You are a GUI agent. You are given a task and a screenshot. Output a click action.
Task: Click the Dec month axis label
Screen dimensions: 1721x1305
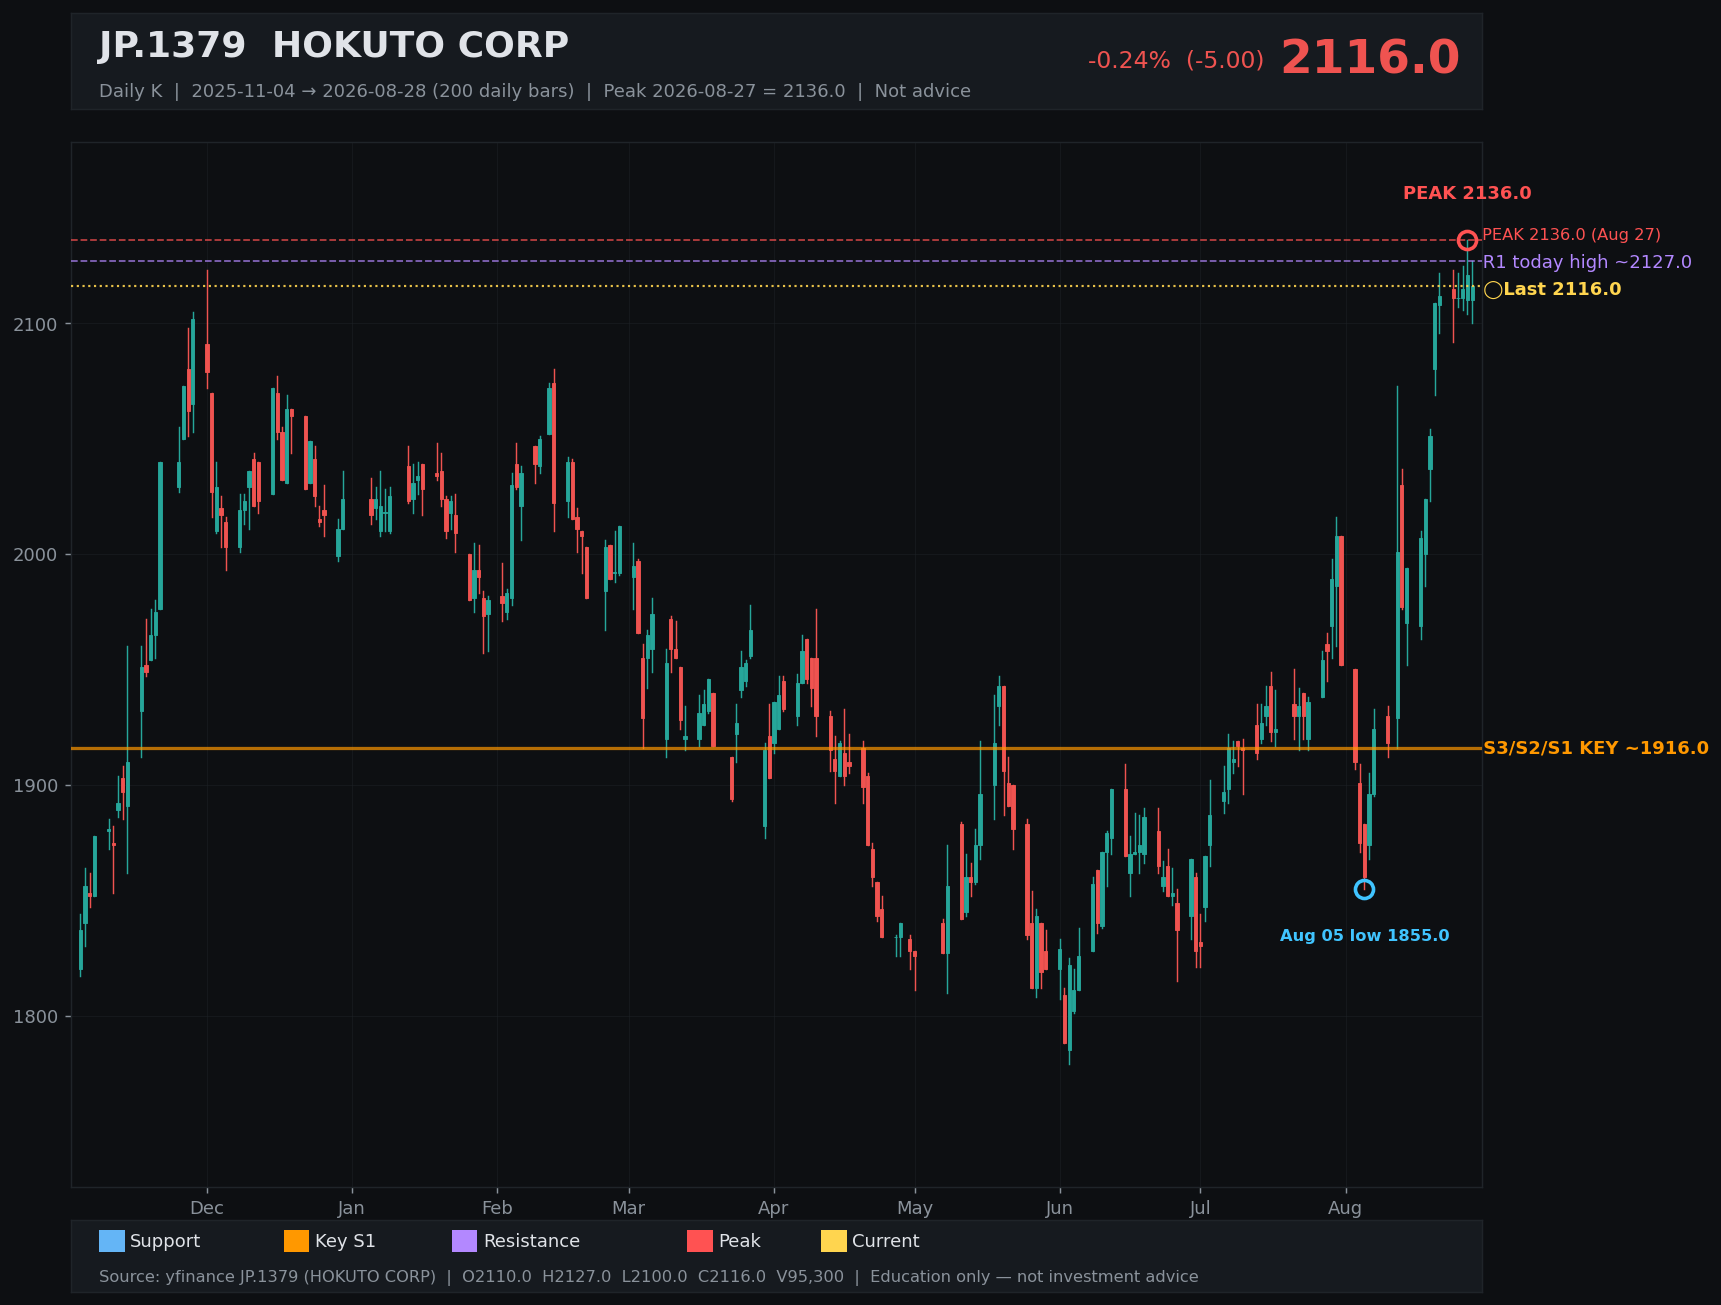click(207, 1208)
